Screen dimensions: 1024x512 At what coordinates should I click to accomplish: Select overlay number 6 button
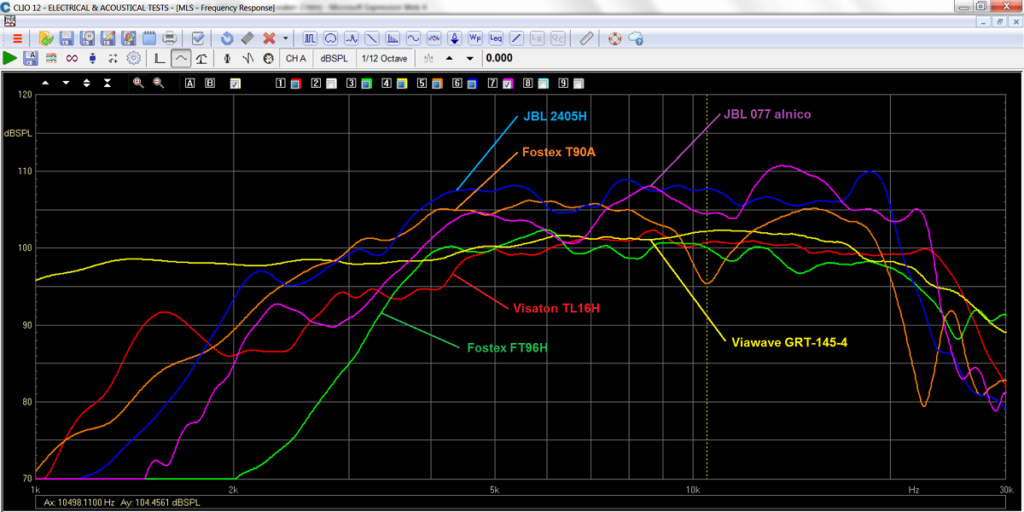(x=457, y=84)
